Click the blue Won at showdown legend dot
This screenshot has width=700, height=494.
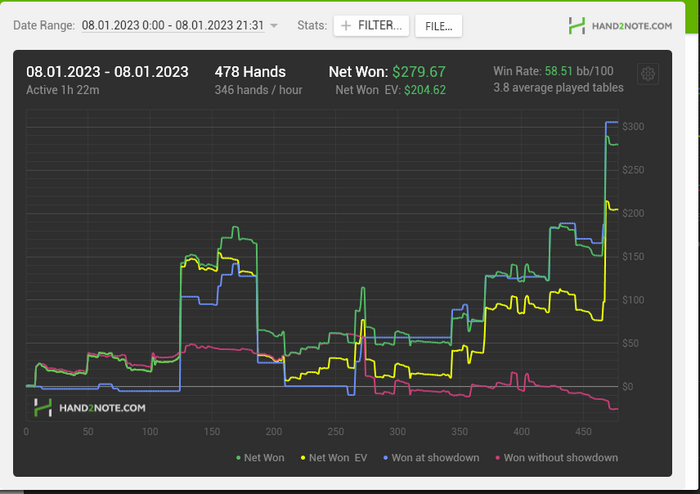[386, 458]
